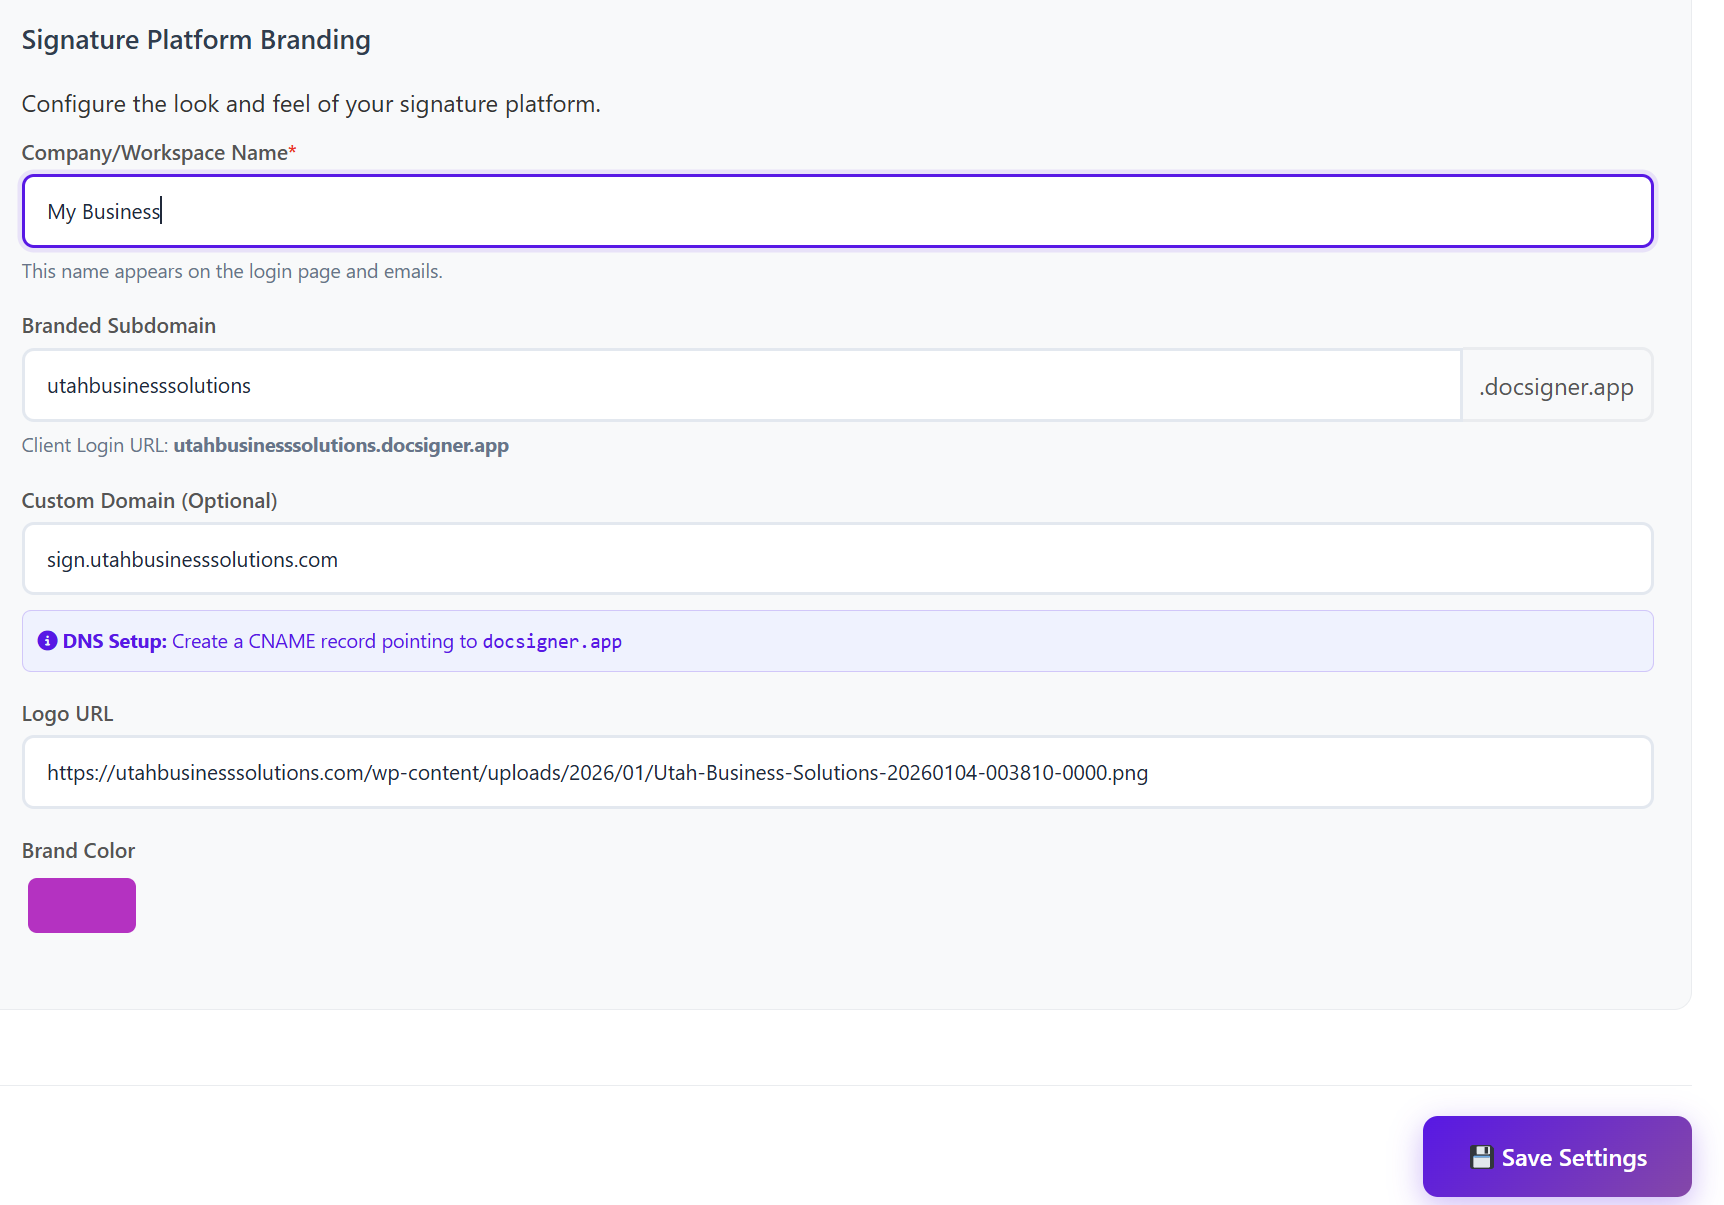Click the floppy disk icon on Save Settings

point(1481,1157)
